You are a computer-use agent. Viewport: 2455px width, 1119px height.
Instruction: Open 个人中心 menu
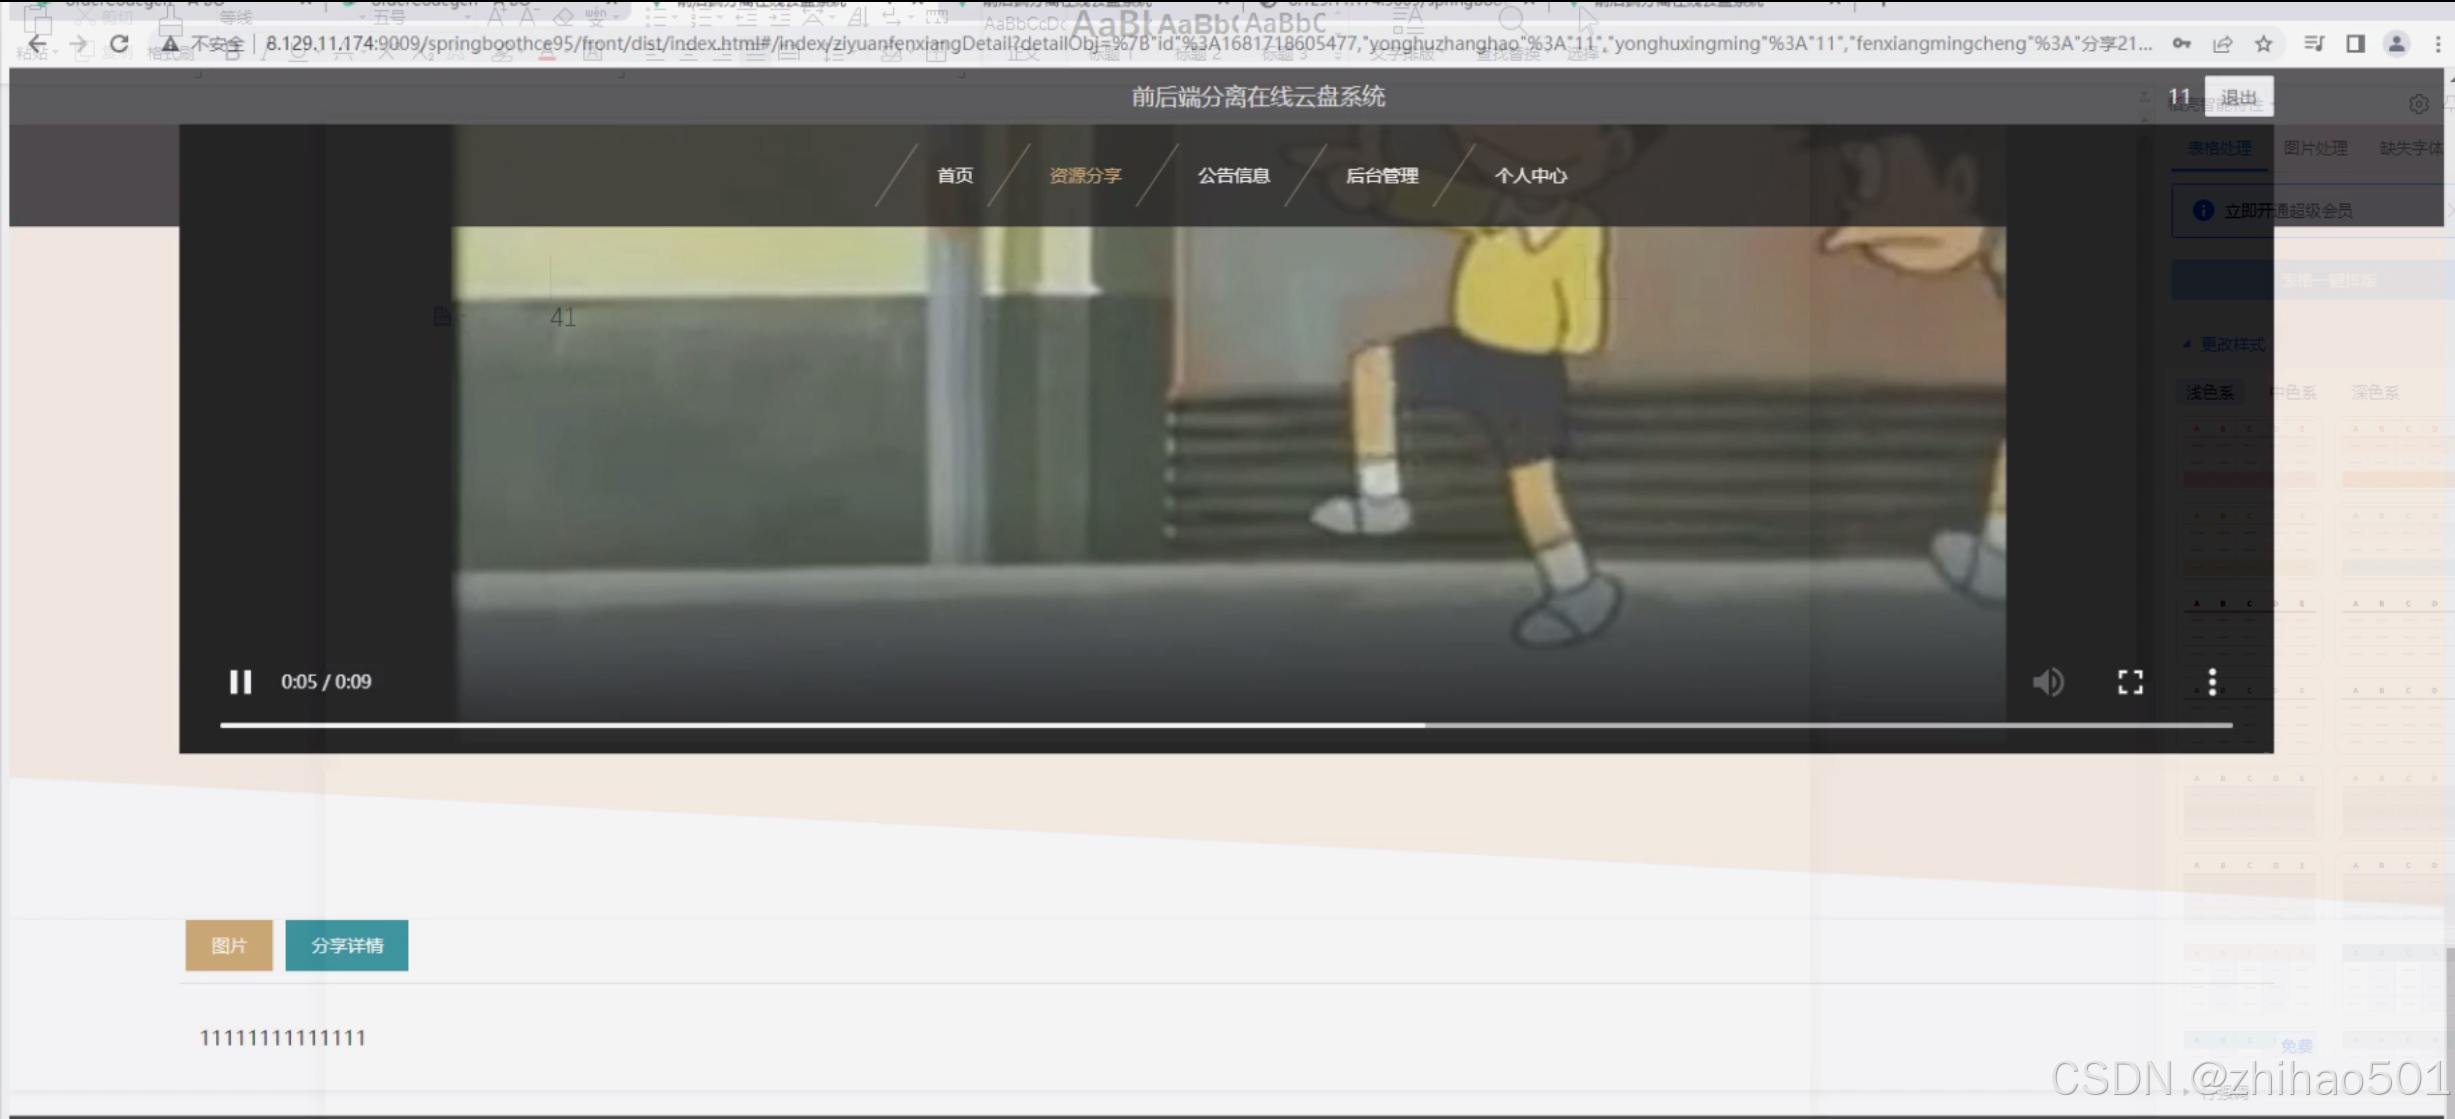[x=1530, y=176]
